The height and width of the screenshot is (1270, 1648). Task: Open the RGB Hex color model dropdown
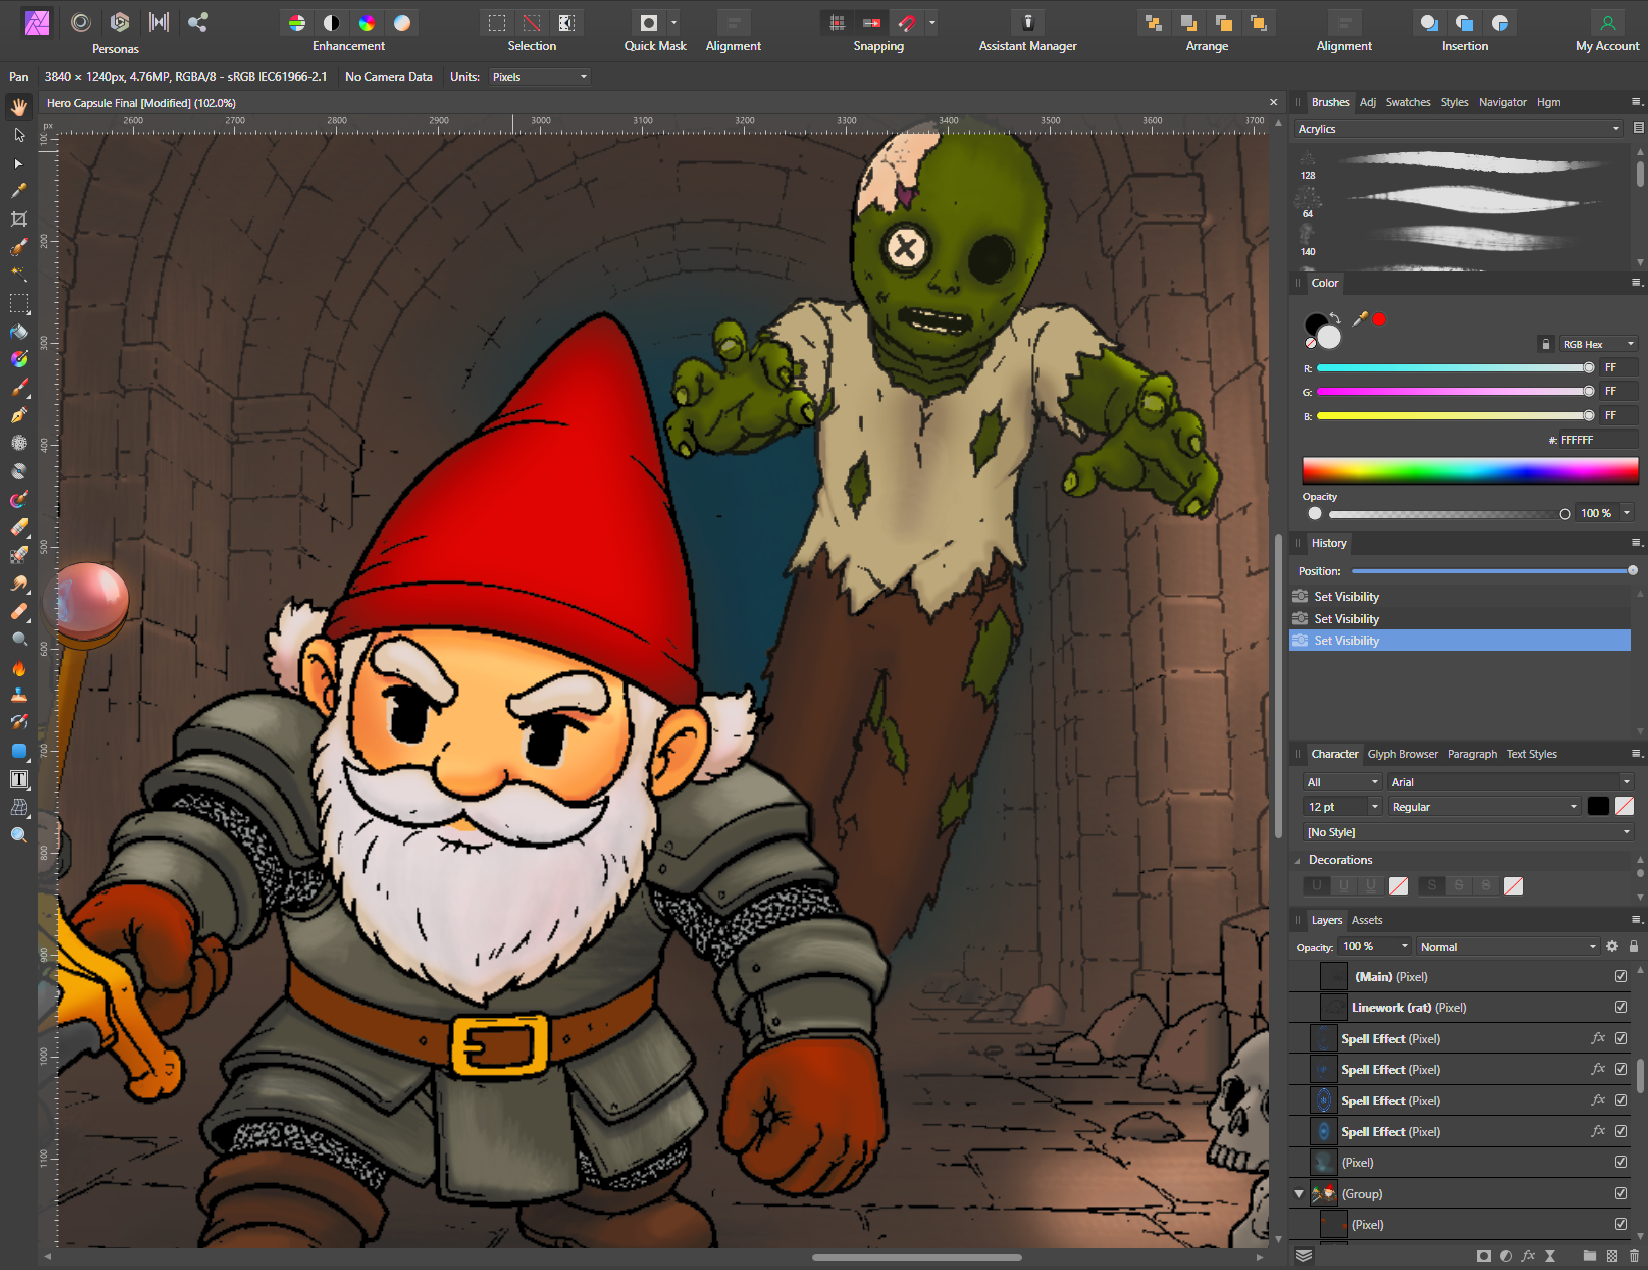[x=1598, y=344]
